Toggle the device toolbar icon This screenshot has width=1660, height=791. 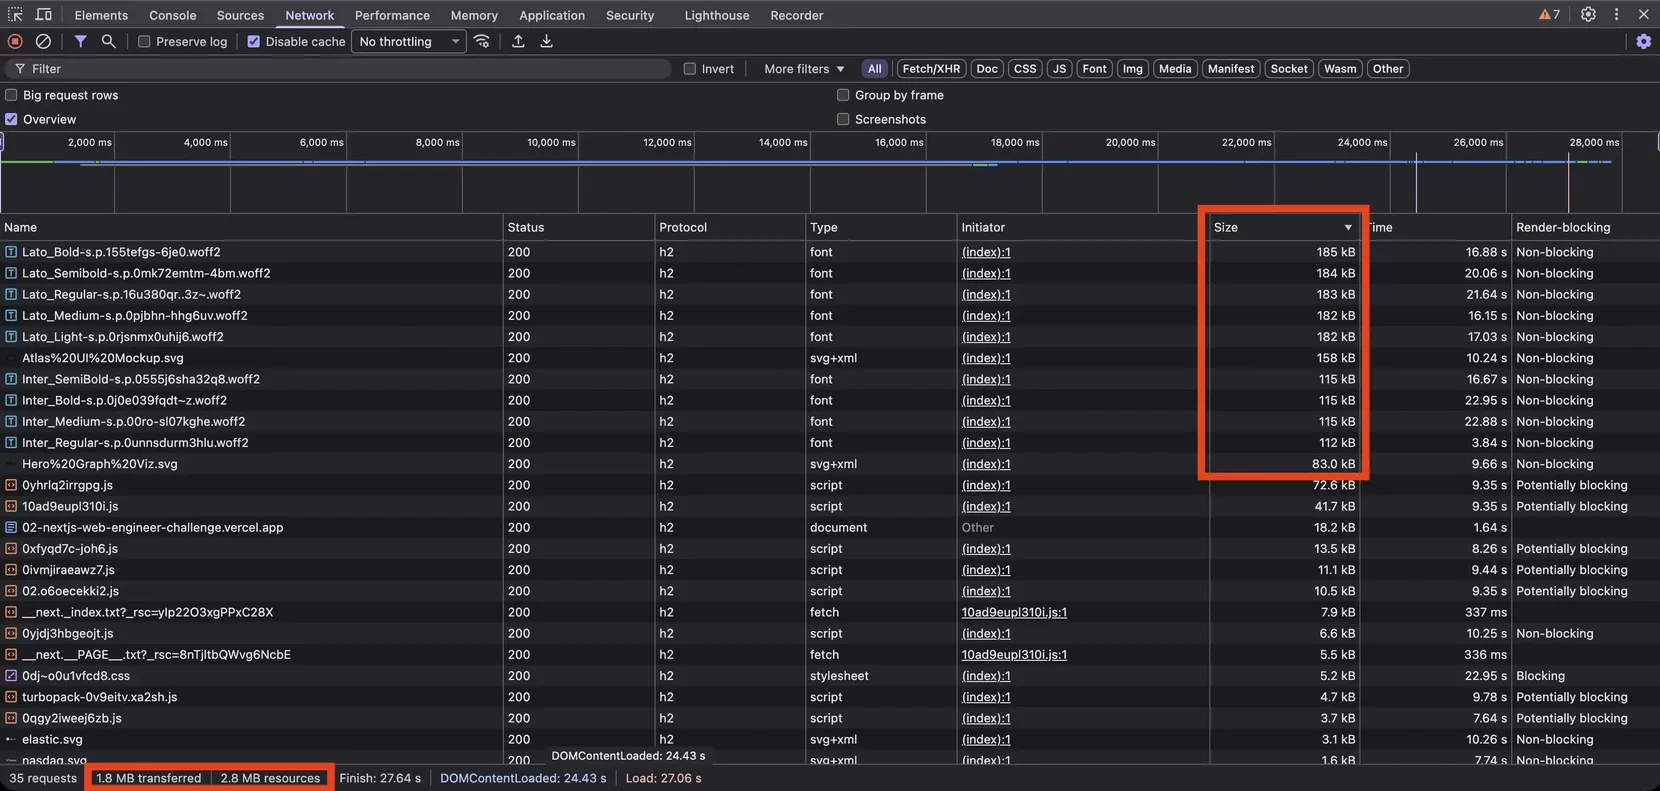pyautogui.click(x=44, y=15)
